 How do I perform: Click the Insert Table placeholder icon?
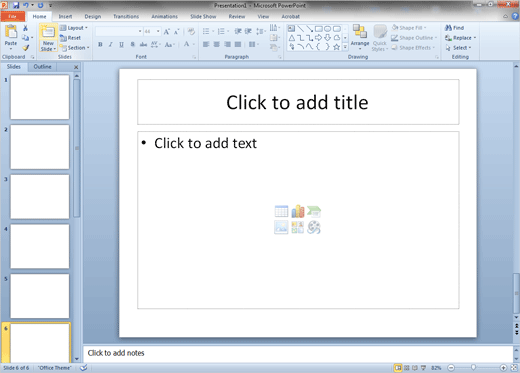tap(281, 211)
